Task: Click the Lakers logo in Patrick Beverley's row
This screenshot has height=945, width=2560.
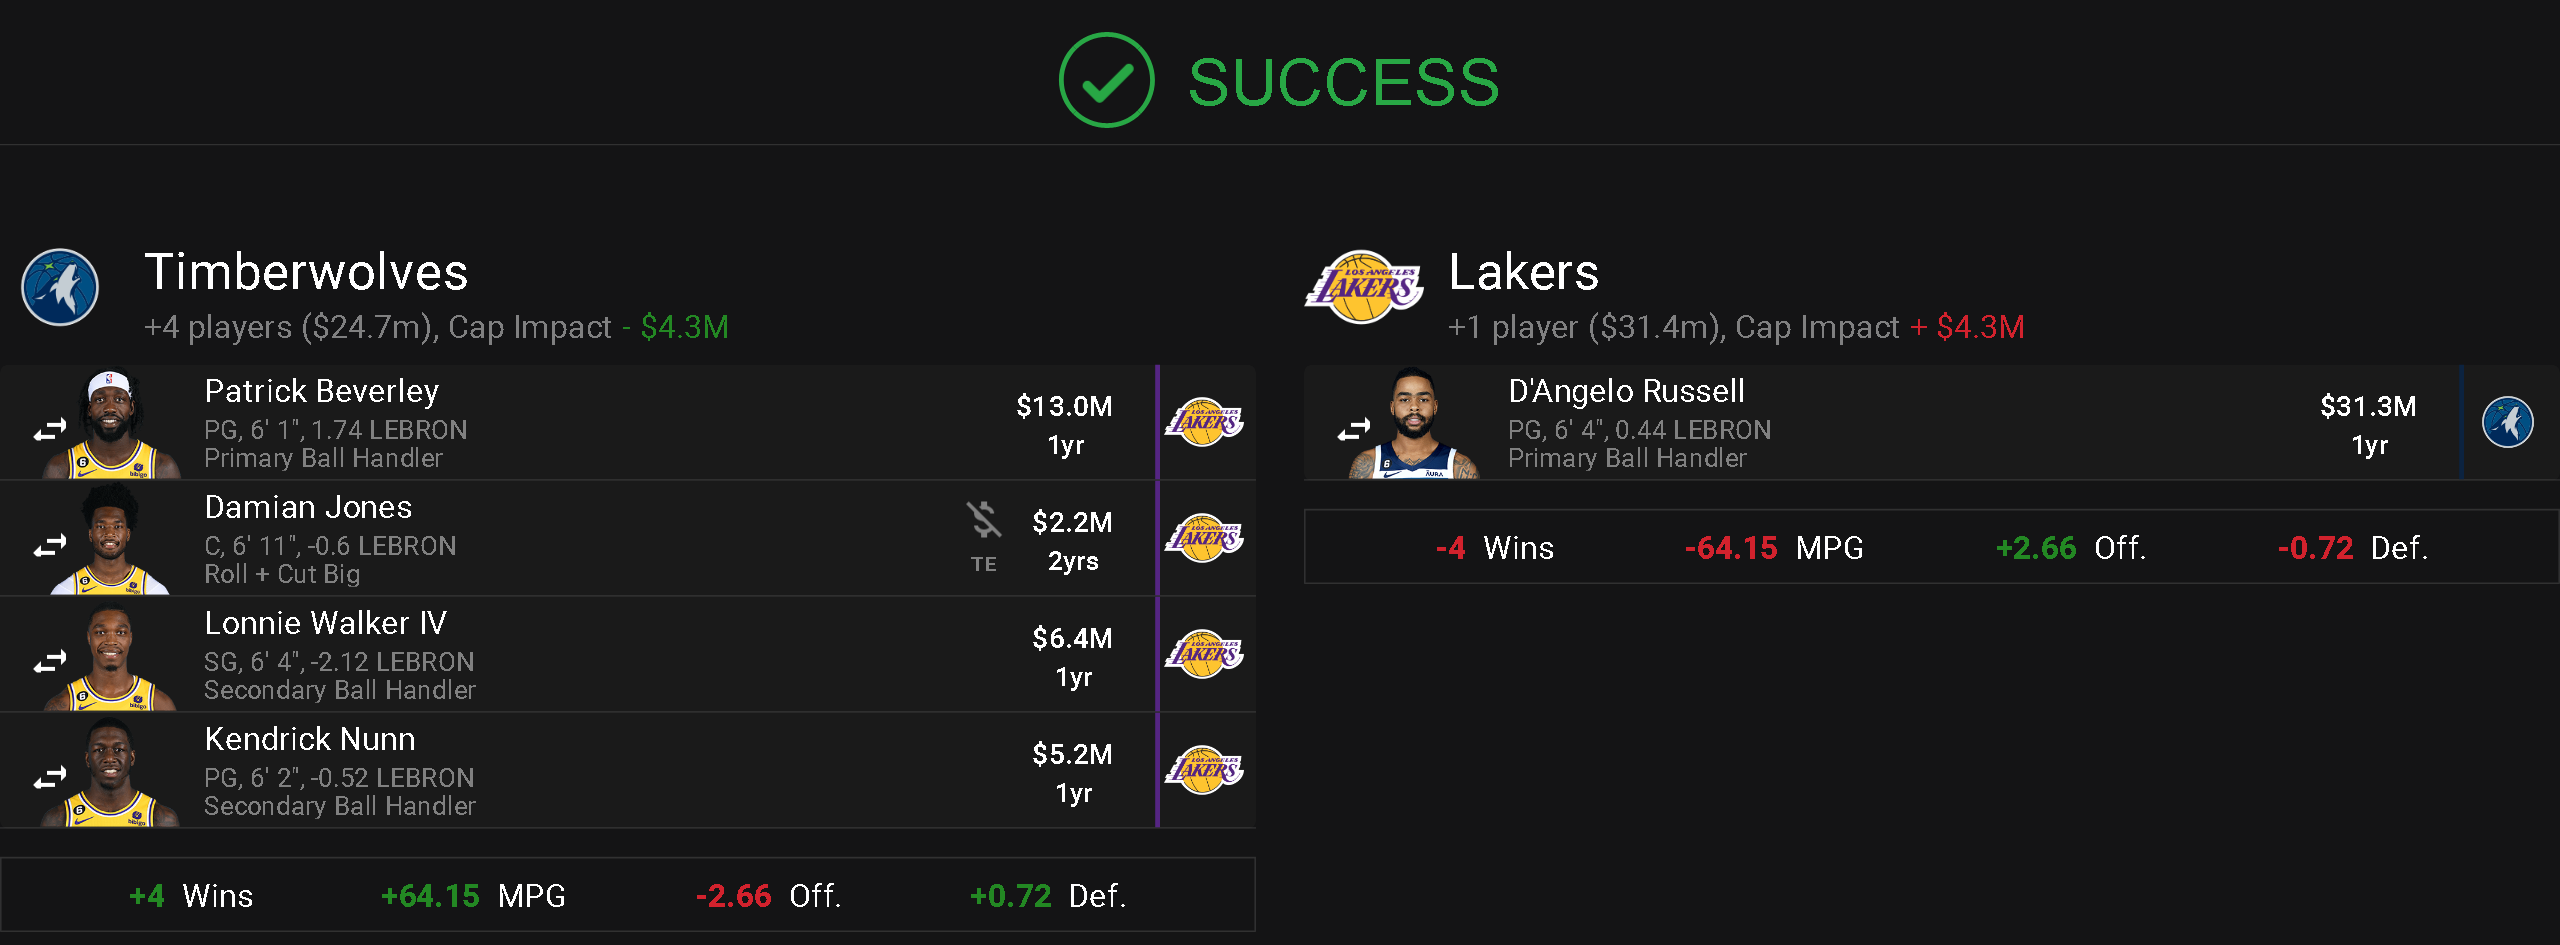Action: 1205,422
